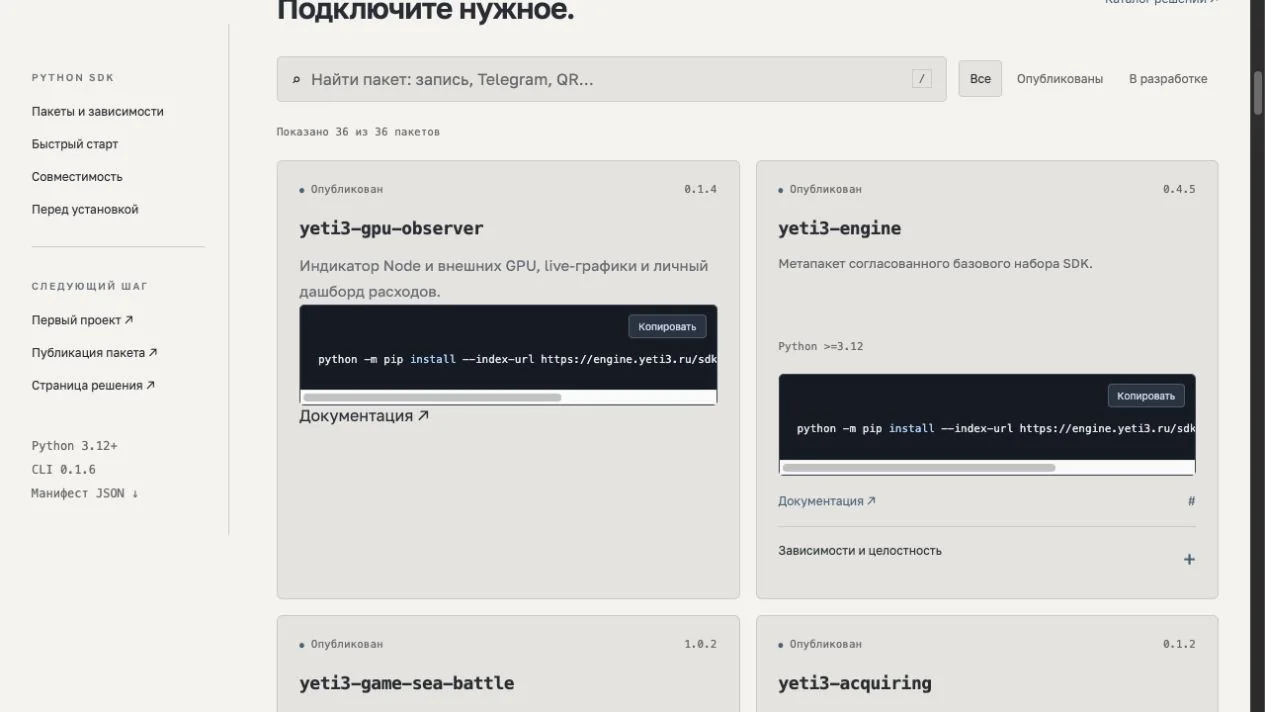Click the Индикатор Node и внешних GPU description
The width and height of the screenshot is (1265, 712).
click(503, 279)
